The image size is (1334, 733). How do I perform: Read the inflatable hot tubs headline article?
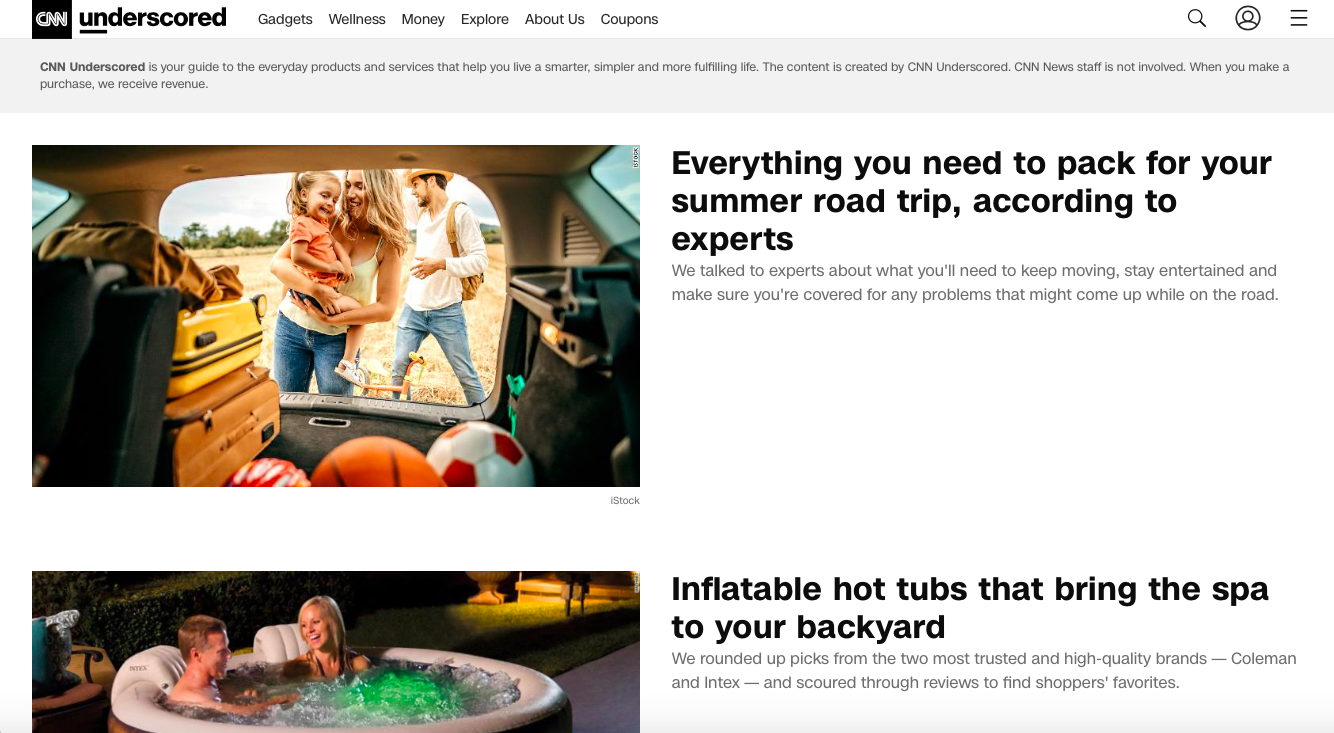970,607
